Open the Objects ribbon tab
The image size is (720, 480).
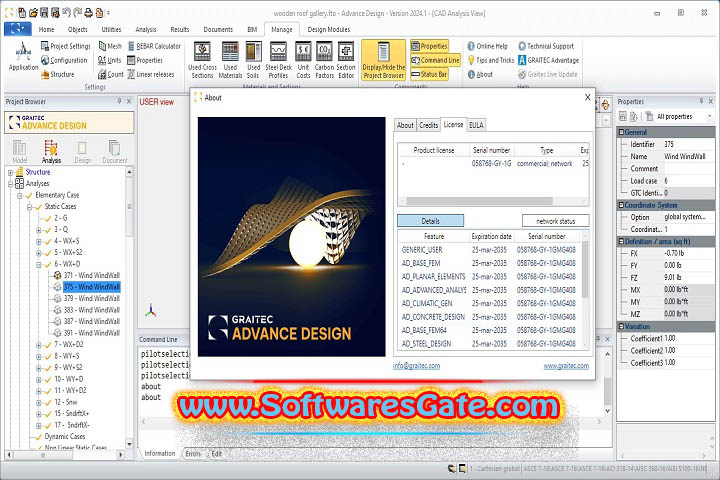78,29
